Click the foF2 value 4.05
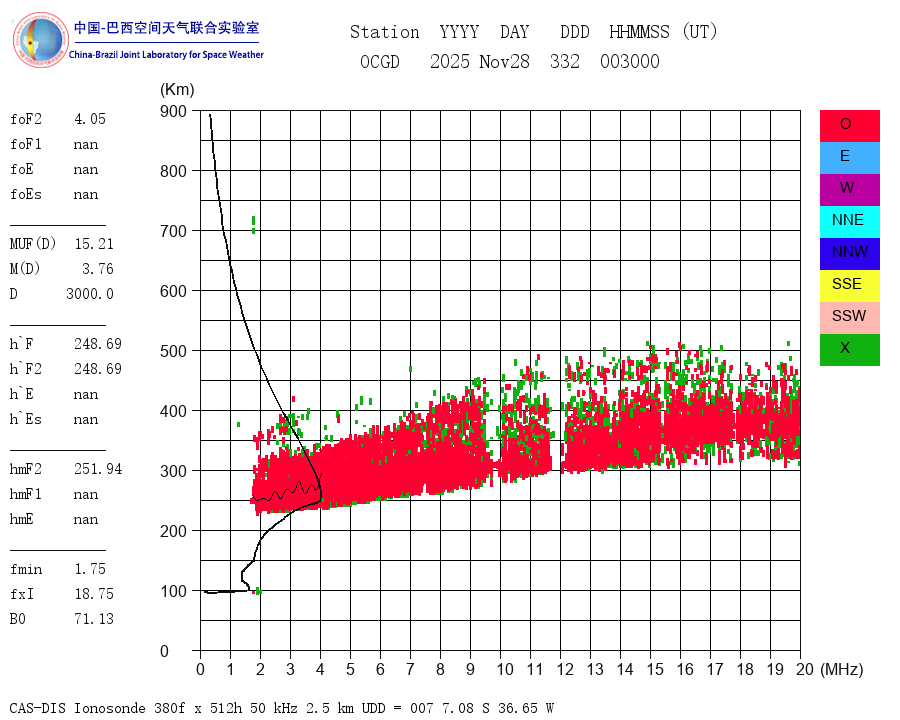900x720 pixels. [90, 119]
